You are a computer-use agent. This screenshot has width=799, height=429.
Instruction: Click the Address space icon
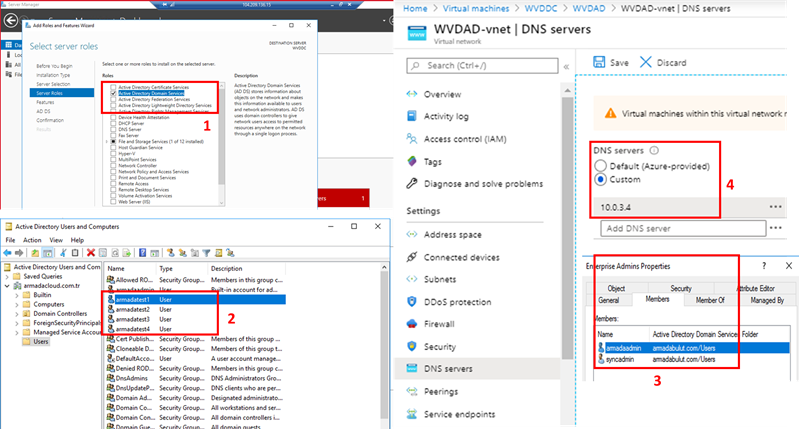coord(412,234)
